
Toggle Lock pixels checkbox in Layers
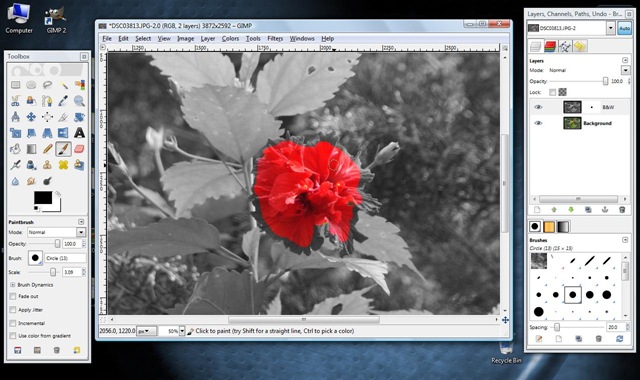point(552,92)
